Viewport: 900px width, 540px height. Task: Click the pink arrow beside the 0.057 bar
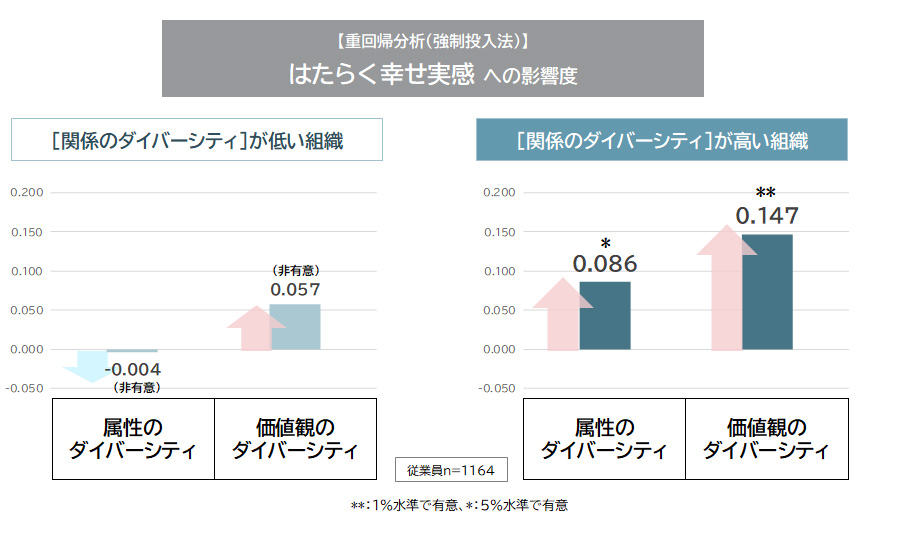(256, 330)
